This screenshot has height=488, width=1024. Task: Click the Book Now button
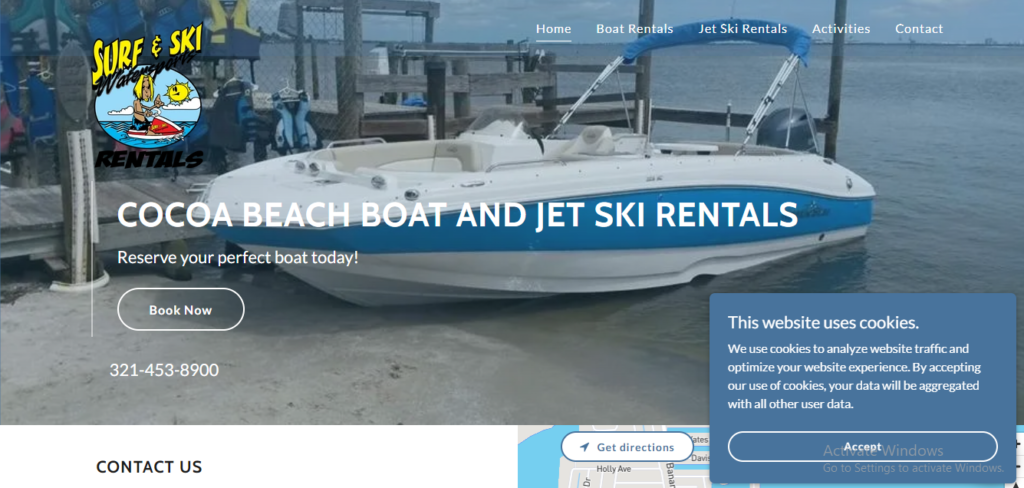point(181,310)
